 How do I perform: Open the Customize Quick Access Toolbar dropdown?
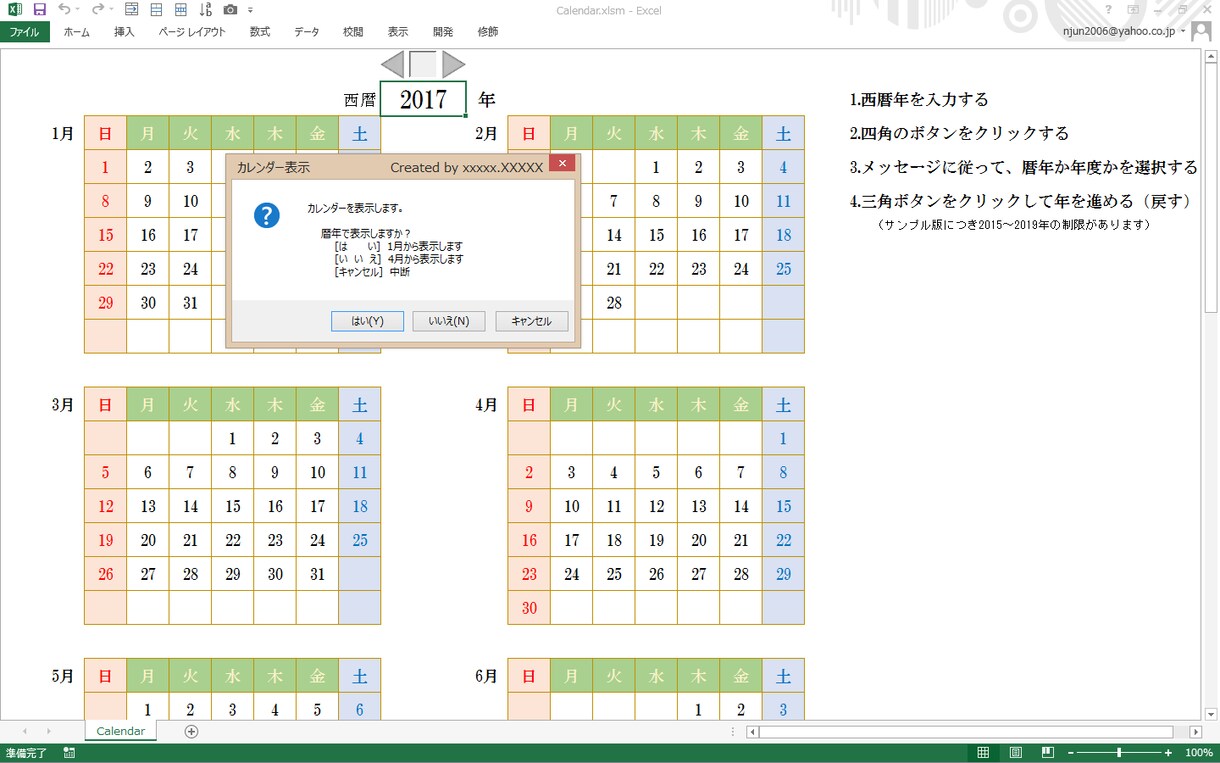(250, 10)
